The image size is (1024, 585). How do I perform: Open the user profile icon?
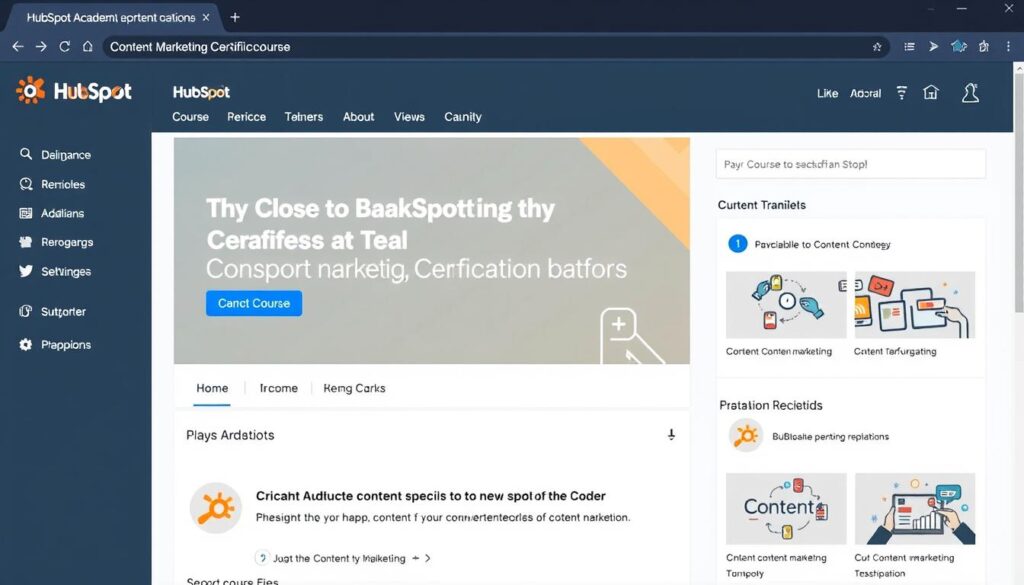pos(970,93)
